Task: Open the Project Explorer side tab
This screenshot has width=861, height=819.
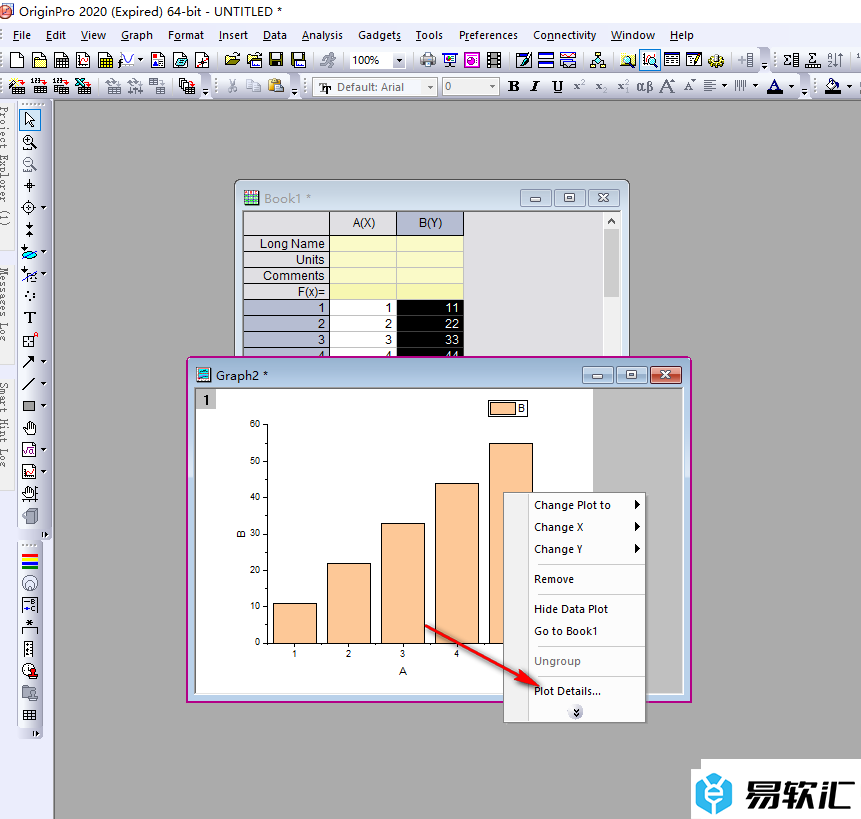Action: pyautogui.click(x=5, y=166)
